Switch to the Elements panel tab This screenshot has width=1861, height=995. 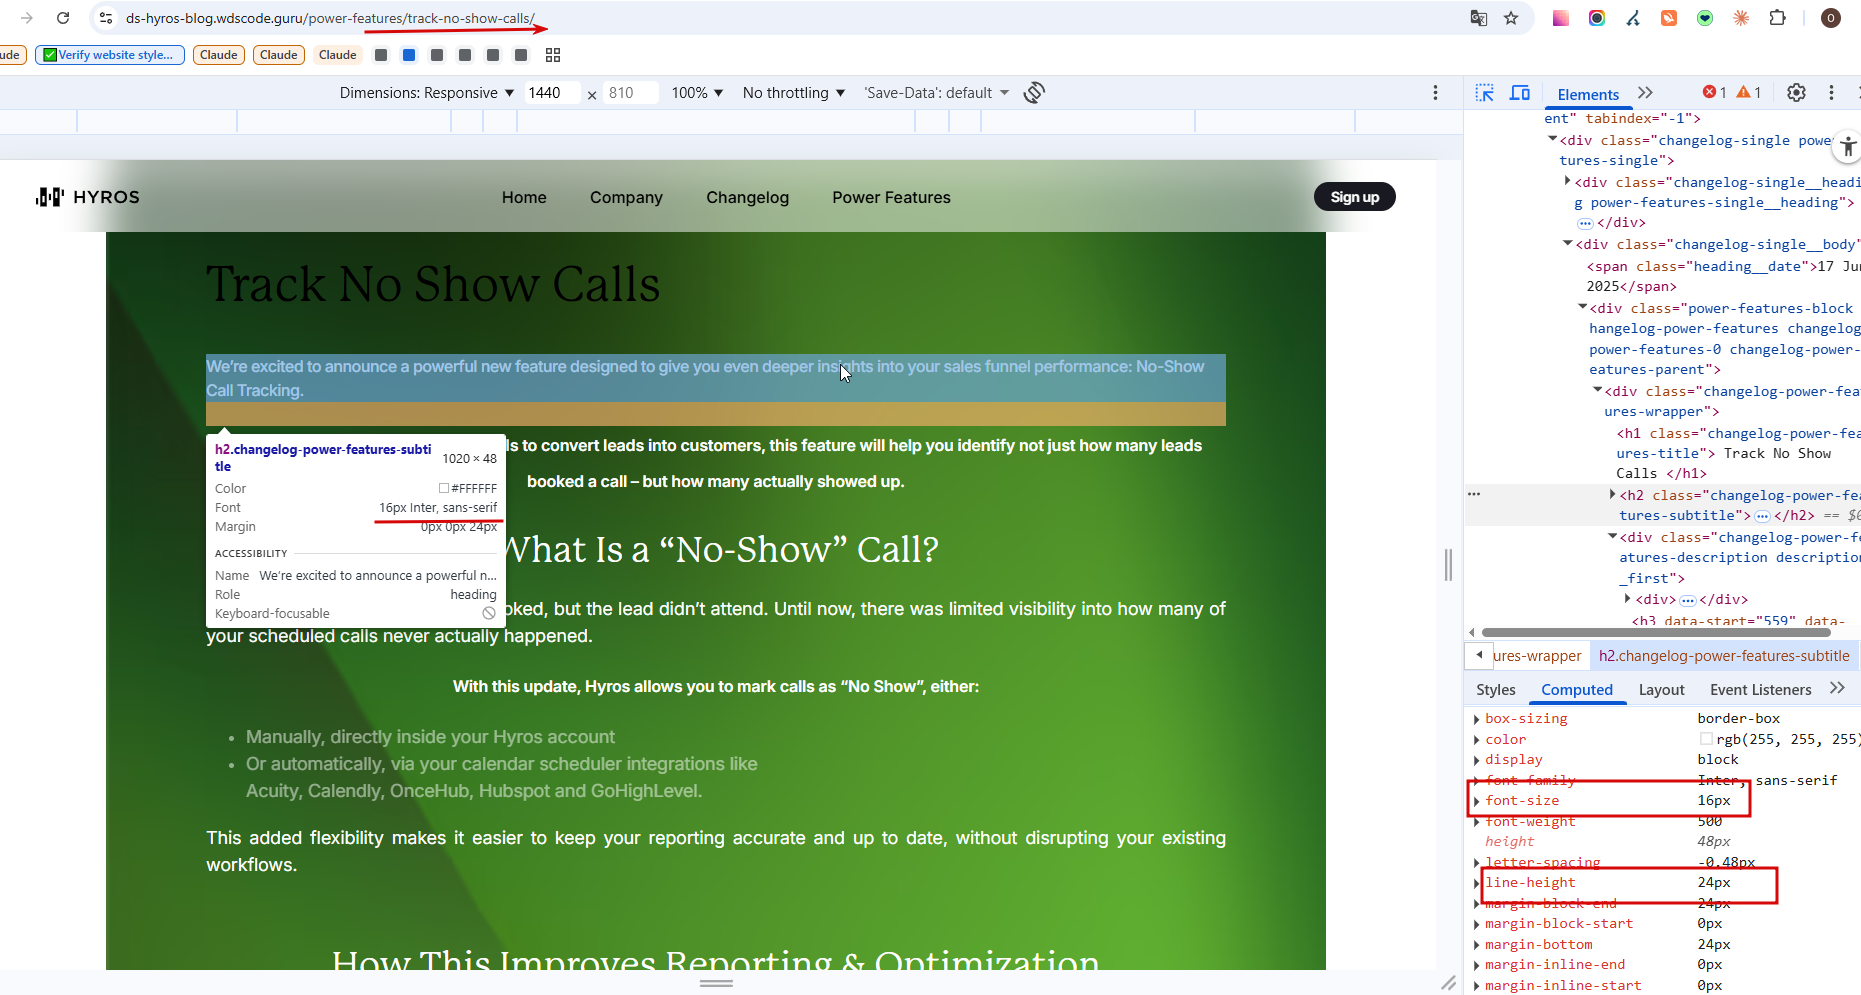[1588, 94]
